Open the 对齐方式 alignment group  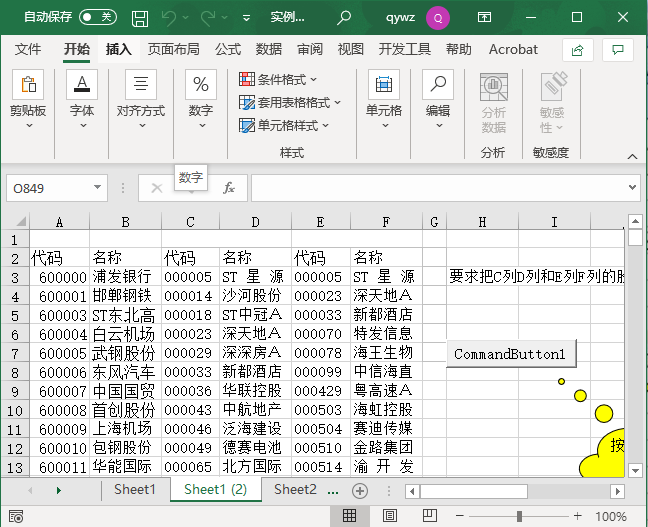141,99
